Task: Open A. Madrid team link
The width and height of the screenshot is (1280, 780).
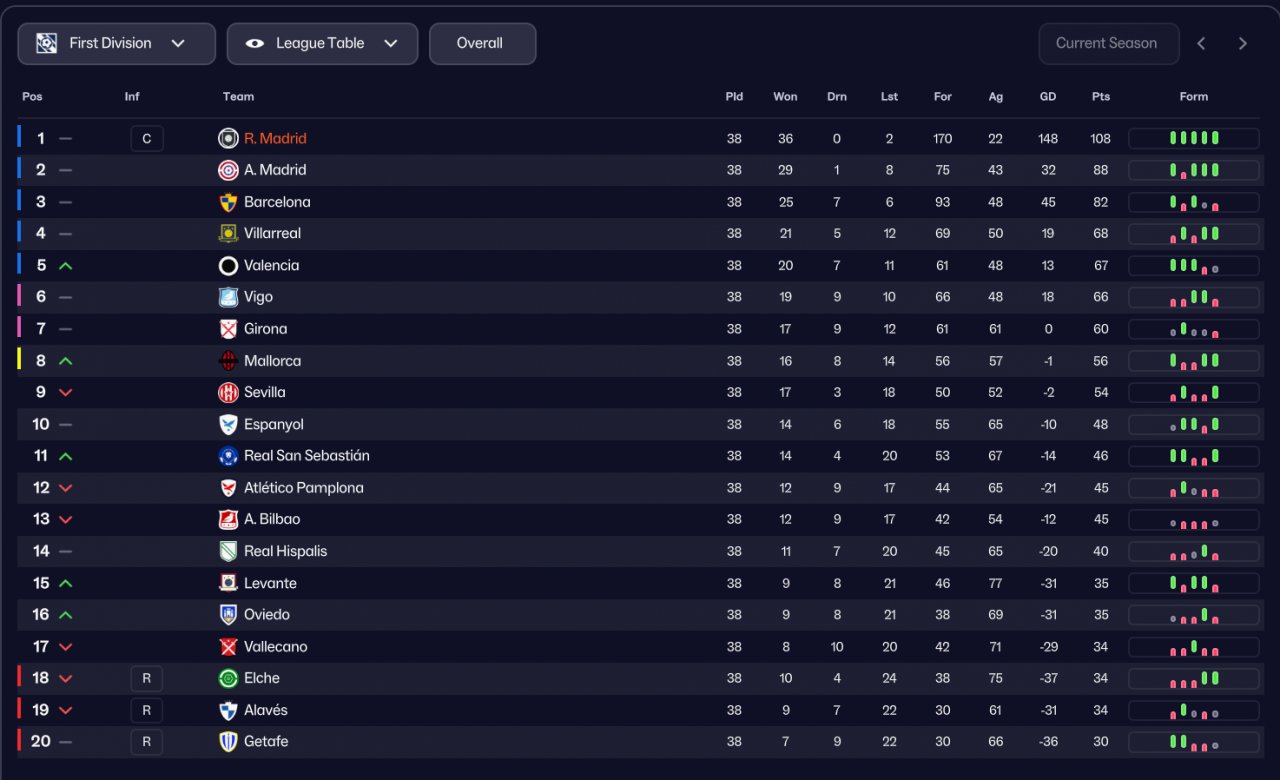Action: coord(275,170)
